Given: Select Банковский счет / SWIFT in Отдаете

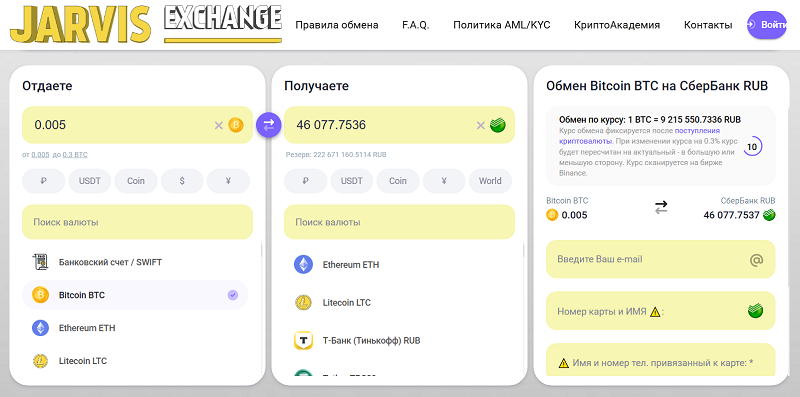Looking at the screenshot, I should click(135, 262).
